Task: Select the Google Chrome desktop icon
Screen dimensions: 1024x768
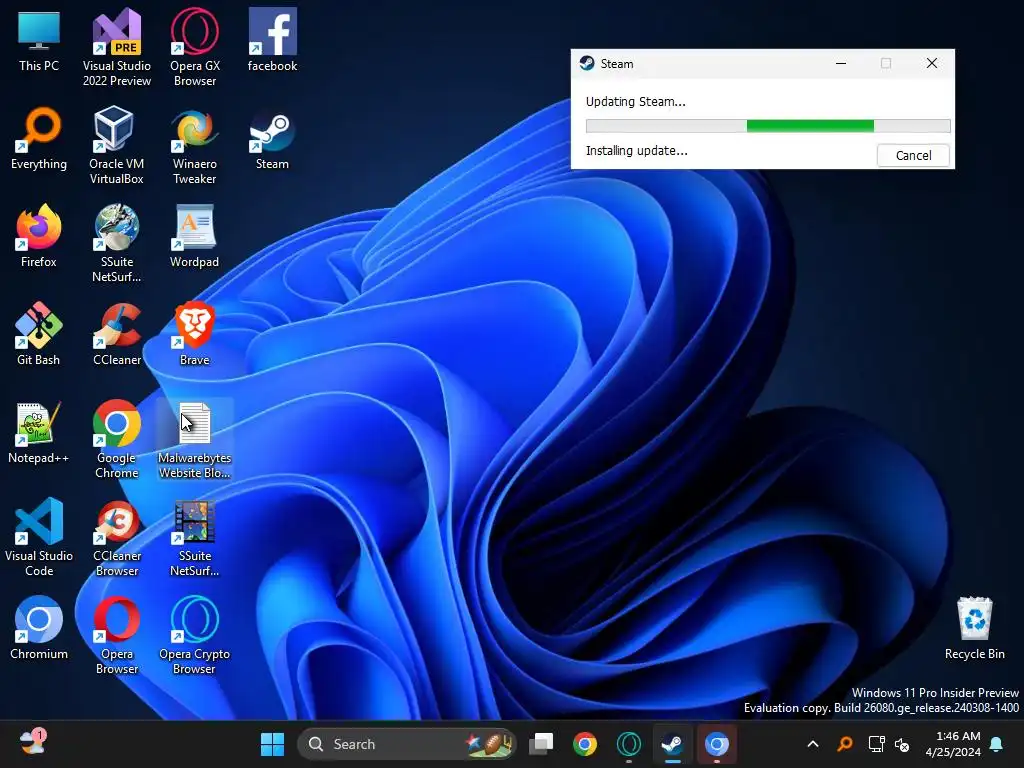Action: point(116,439)
